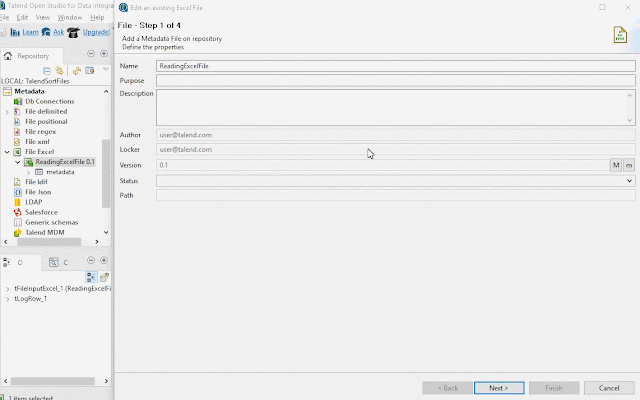Click the outline image view icon
This screenshot has height=400, width=640.
(x=104, y=277)
